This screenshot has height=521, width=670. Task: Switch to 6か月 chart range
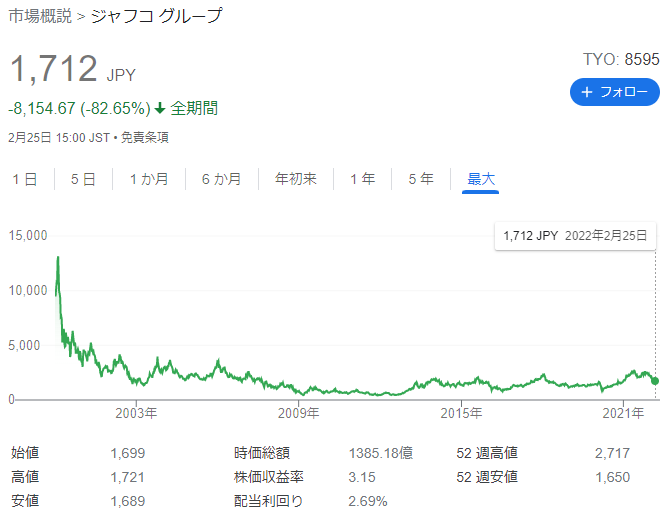pos(221,179)
